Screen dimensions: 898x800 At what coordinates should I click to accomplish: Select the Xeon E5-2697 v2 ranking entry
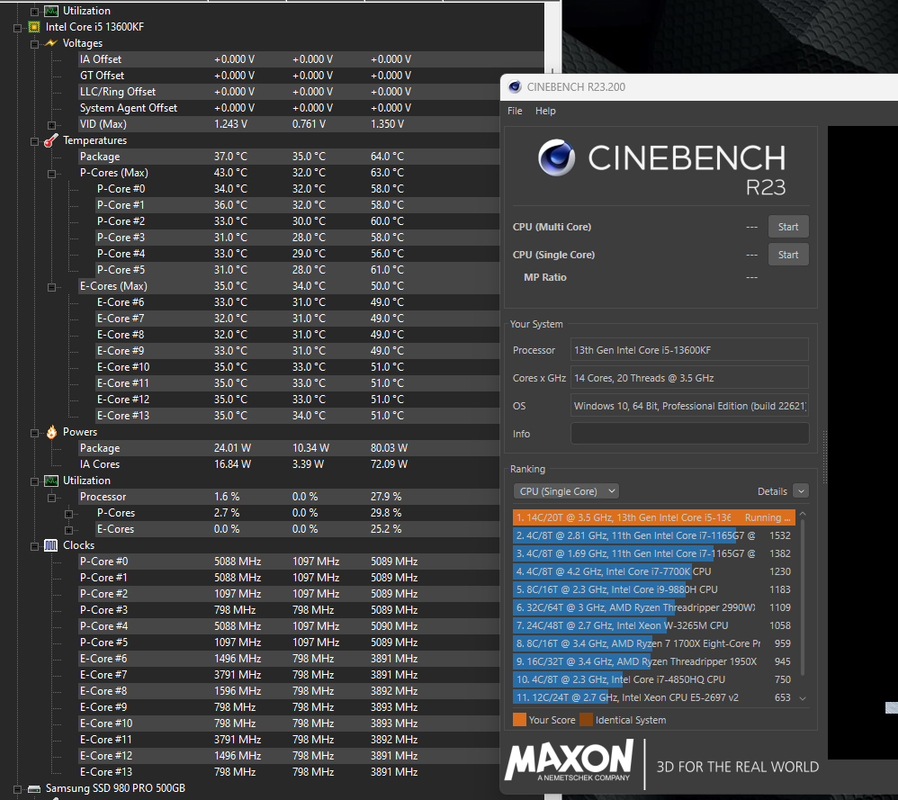[x=653, y=697]
